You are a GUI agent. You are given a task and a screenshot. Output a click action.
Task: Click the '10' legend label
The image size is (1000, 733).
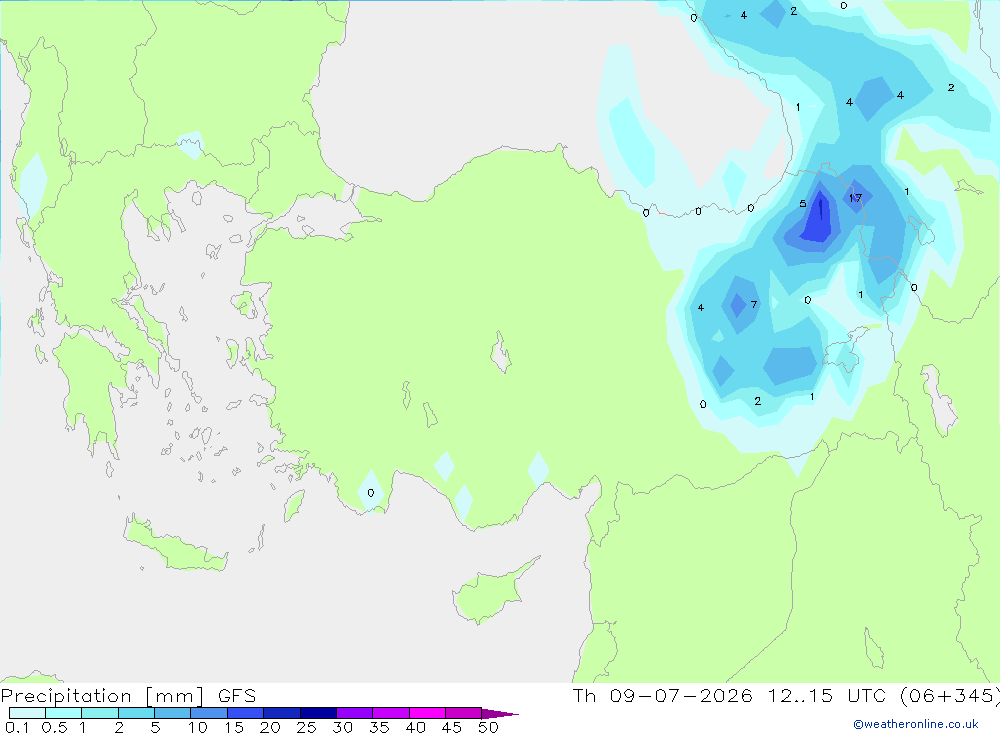point(198,727)
